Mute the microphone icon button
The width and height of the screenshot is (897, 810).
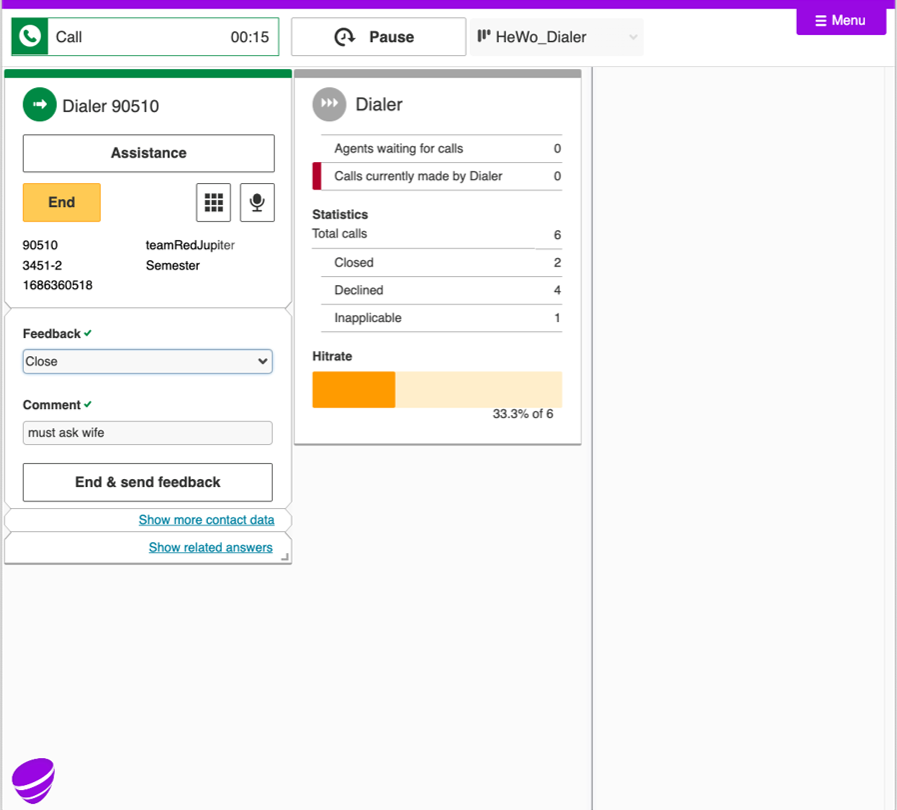click(x=257, y=203)
